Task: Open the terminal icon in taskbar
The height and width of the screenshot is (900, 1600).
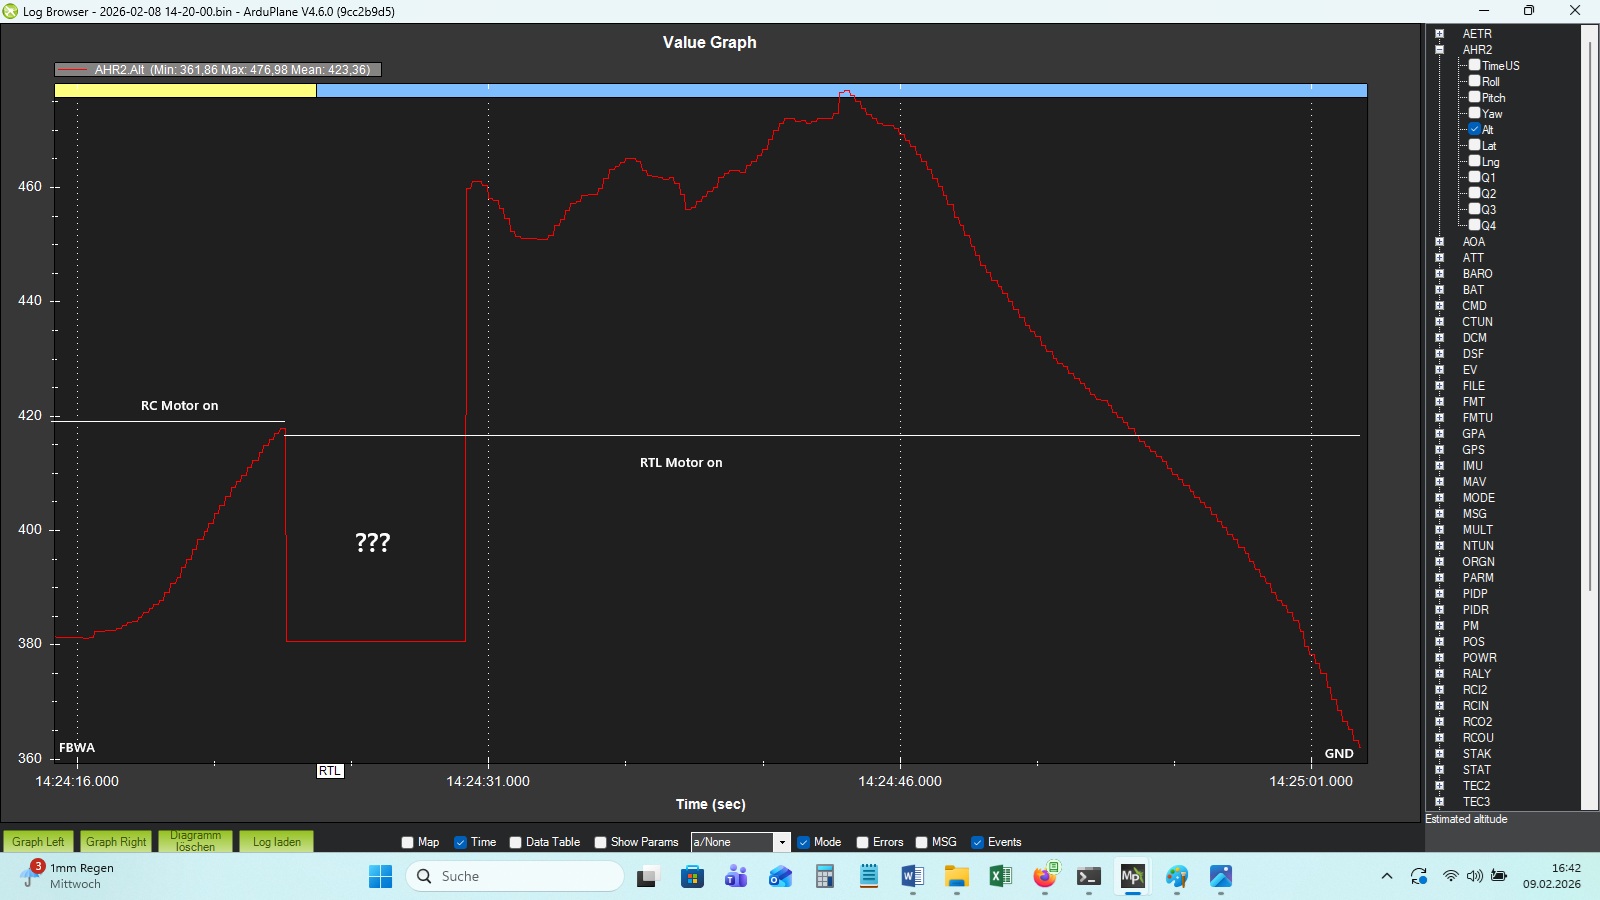Action: (1089, 877)
